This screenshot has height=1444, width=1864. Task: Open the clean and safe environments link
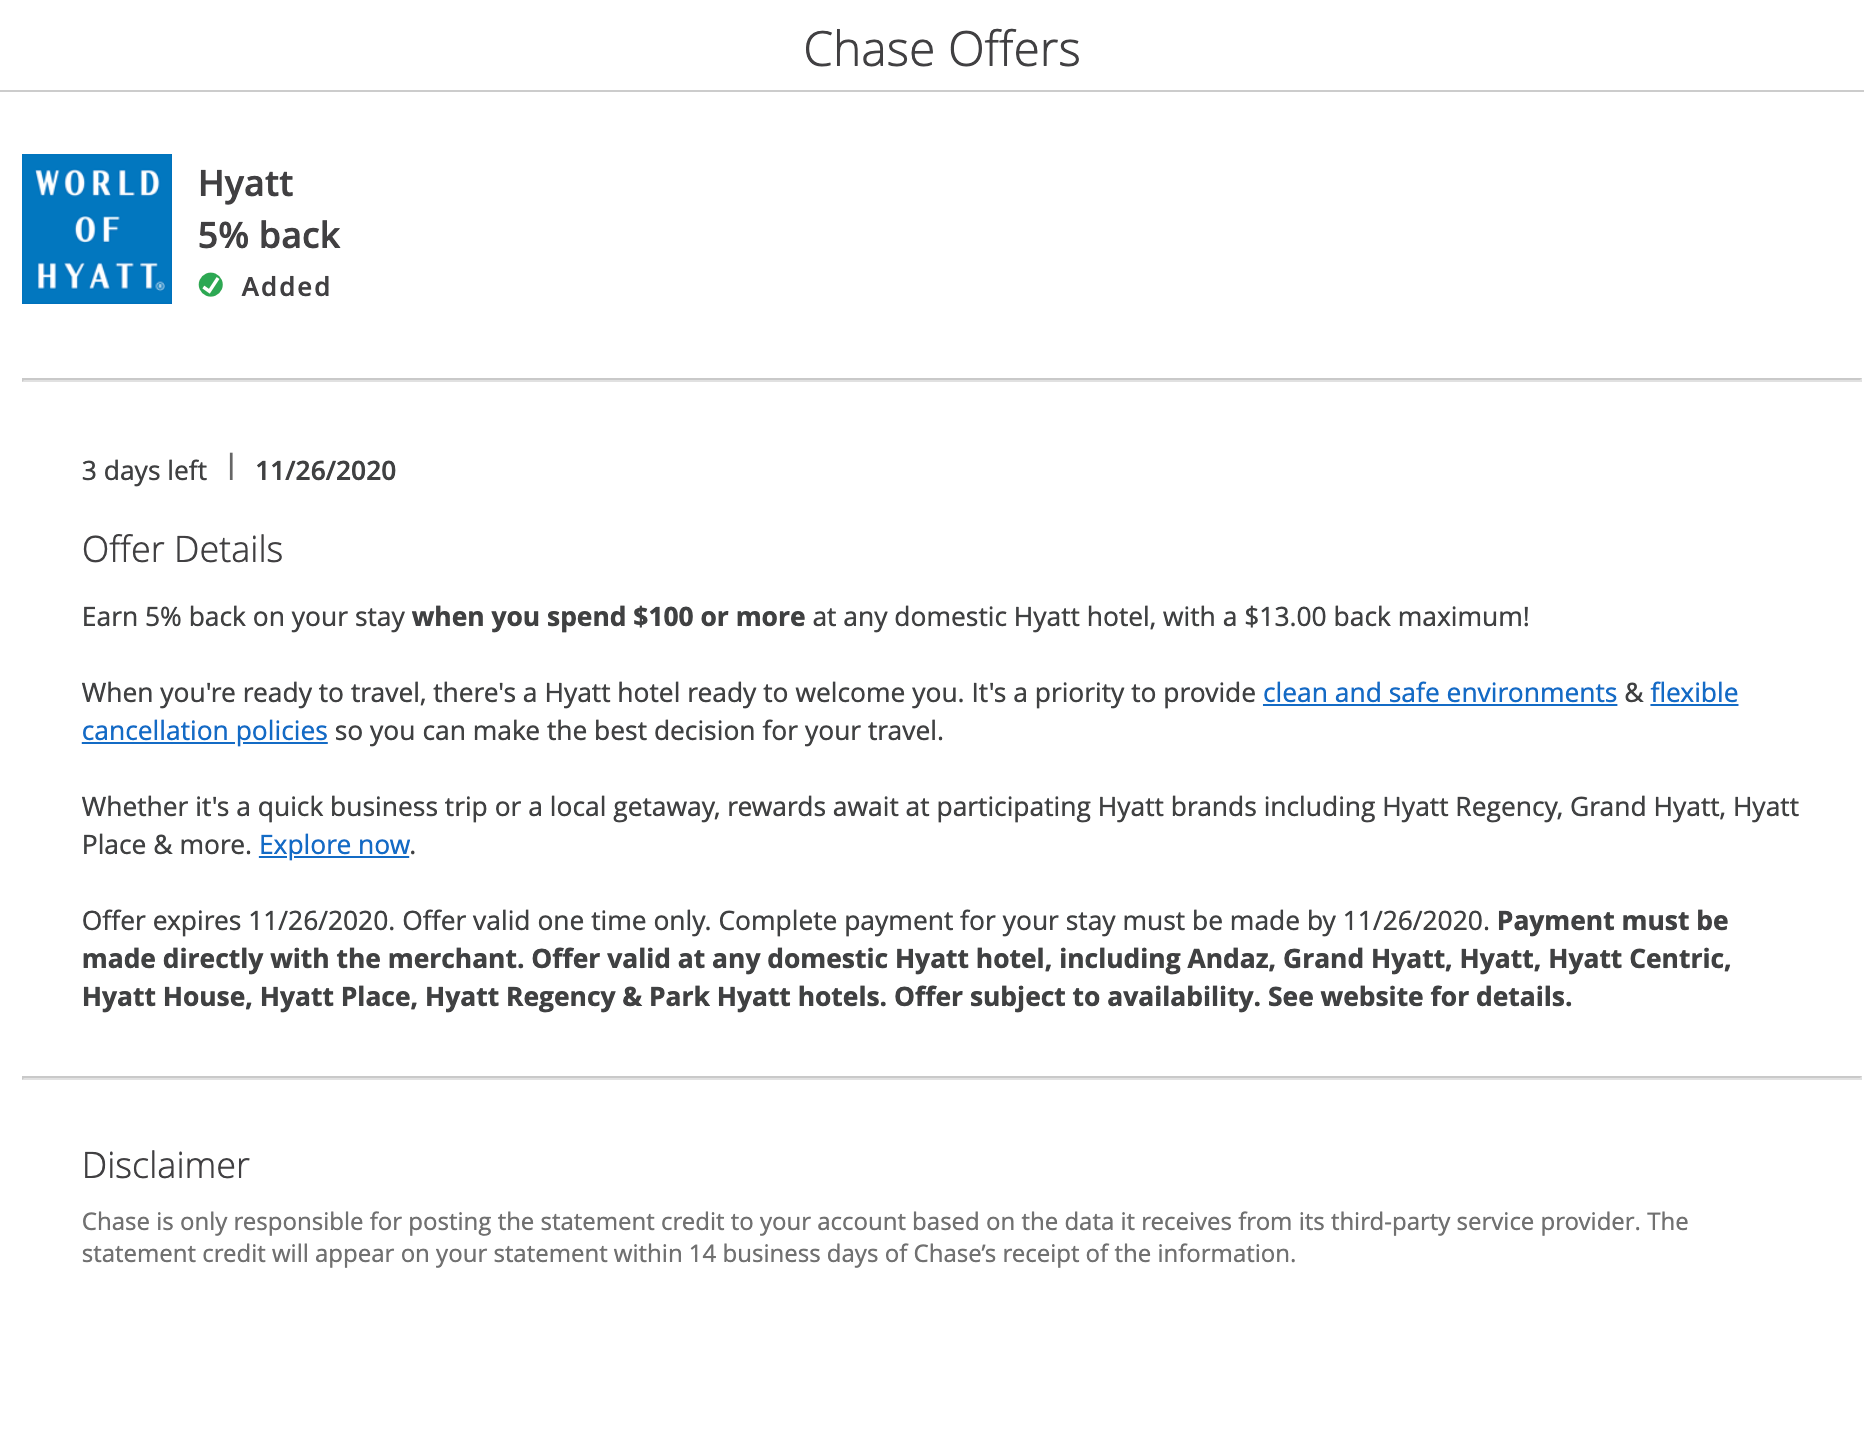pyautogui.click(x=1439, y=693)
